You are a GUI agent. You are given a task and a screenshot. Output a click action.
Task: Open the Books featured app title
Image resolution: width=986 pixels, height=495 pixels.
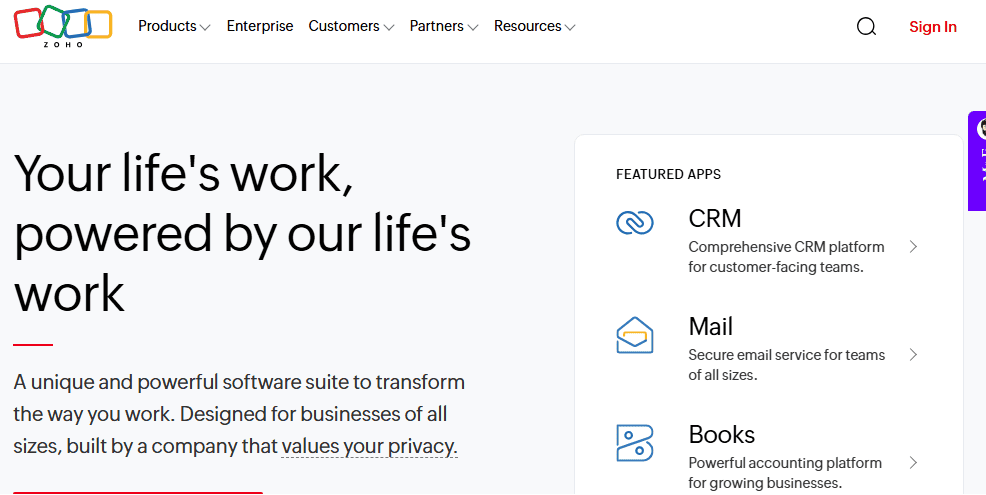(x=721, y=435)
